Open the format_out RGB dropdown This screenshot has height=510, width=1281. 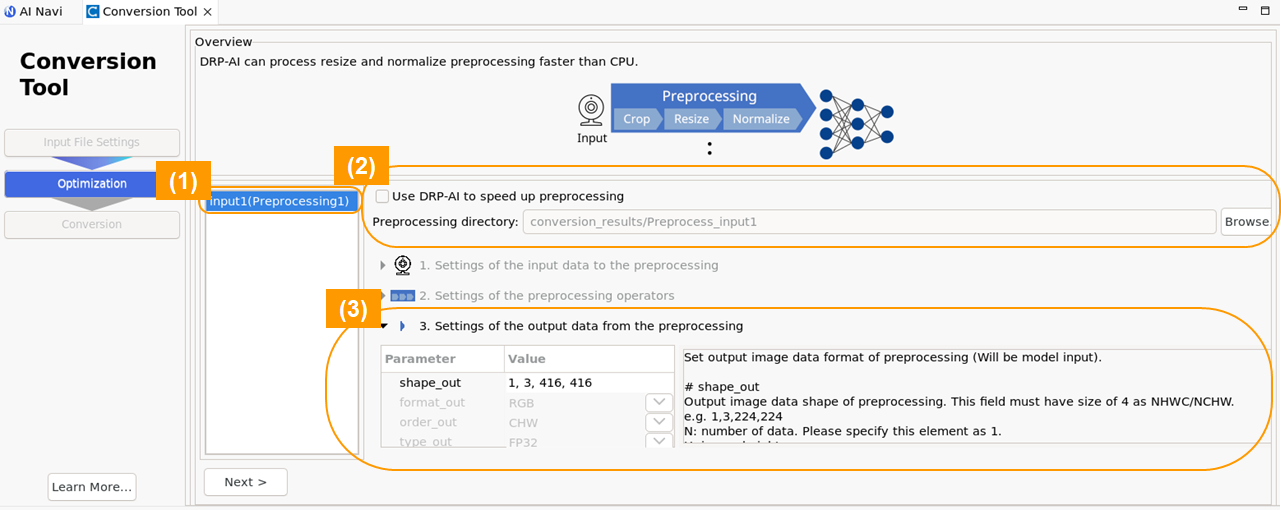(659, 402)
